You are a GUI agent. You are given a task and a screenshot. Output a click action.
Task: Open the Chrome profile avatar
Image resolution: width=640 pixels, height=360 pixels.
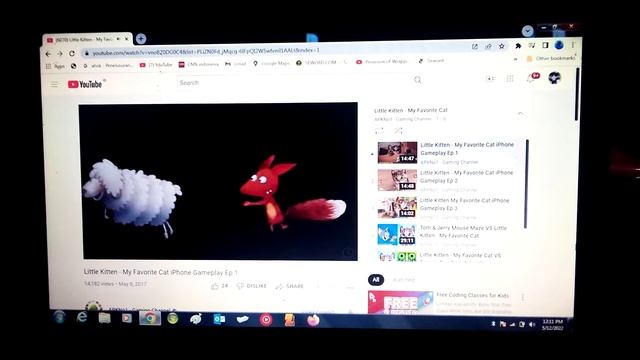(559, 45)
